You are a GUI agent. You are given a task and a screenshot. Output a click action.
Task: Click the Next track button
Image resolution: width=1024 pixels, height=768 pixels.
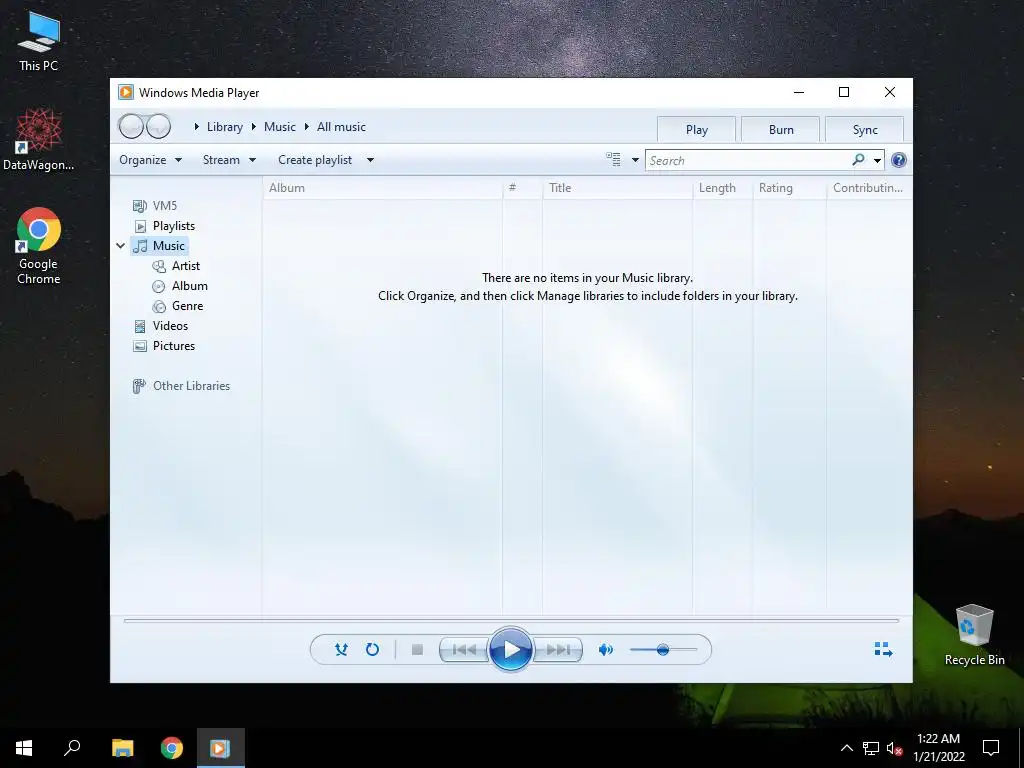click(558, 649)
